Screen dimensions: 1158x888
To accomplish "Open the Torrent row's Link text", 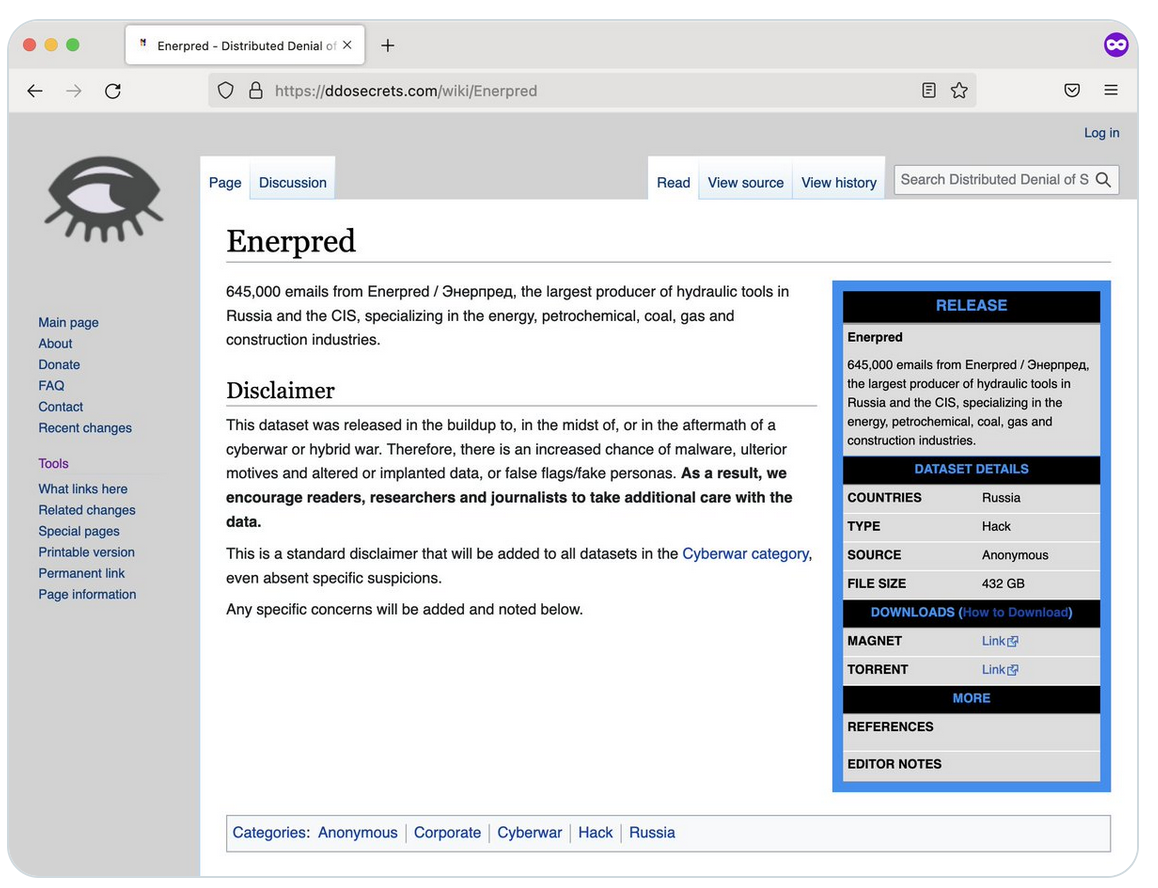I will 993,670.
